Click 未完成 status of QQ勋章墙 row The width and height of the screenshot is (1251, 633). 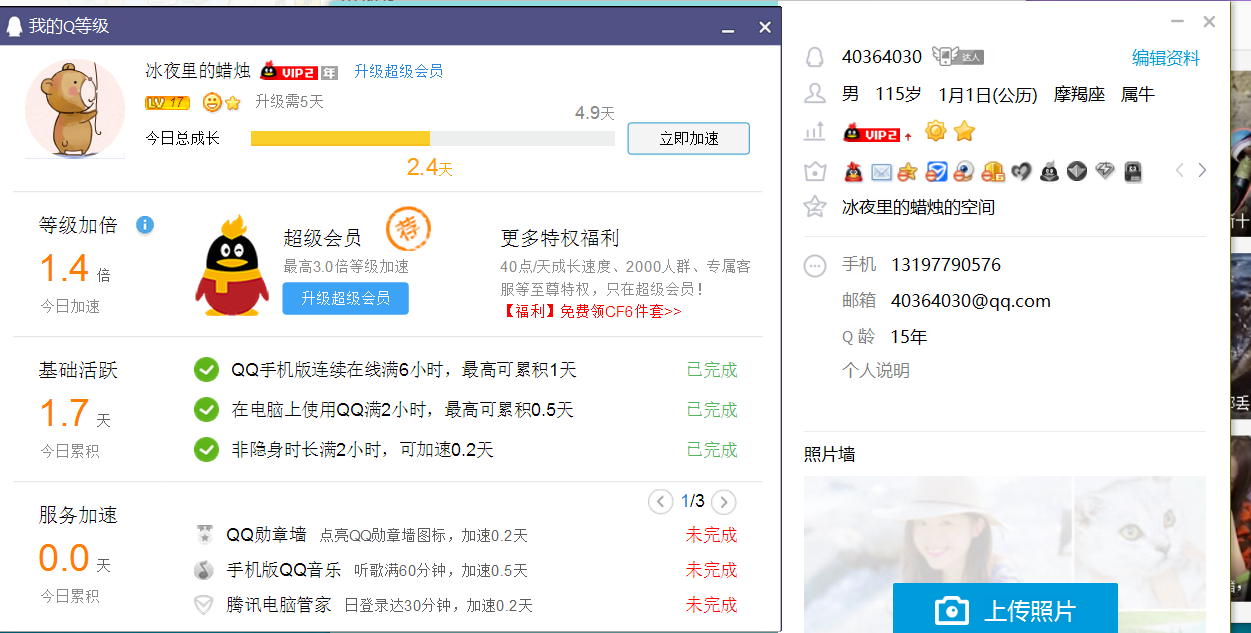click(711, 535)
